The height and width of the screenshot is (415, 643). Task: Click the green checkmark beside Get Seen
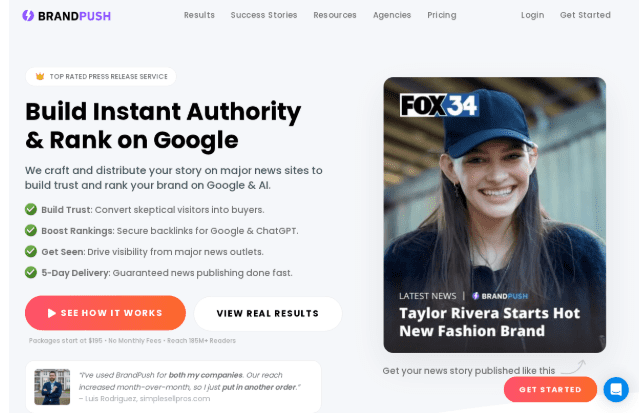[x=31, y=251]
